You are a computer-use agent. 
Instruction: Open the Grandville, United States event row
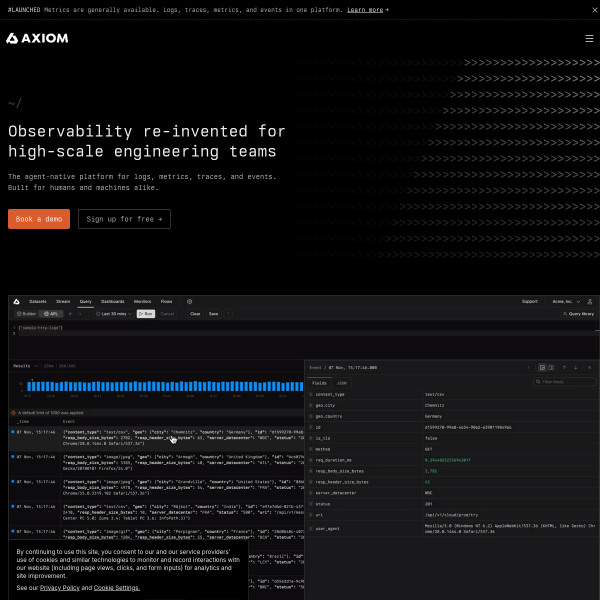coord(157,488)
